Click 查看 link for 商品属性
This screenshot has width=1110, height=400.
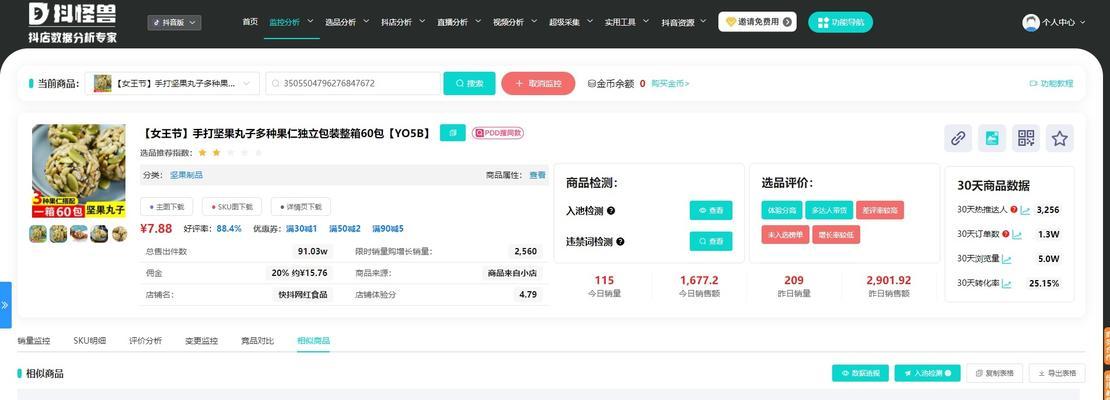click(537, 175)
